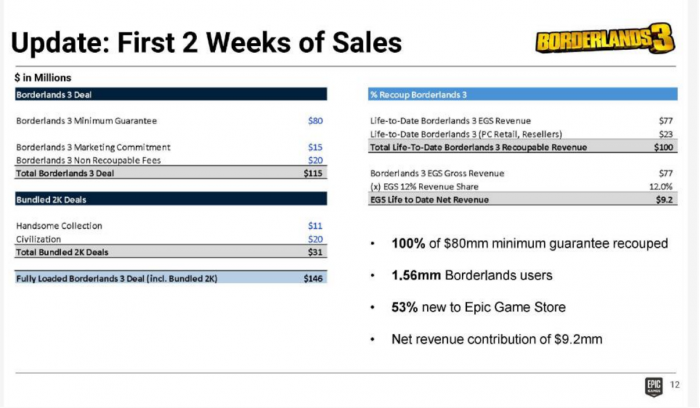The image size is (700, 408).
Task: Select the $80 minimum guarantee value
Action: [316, 121]
